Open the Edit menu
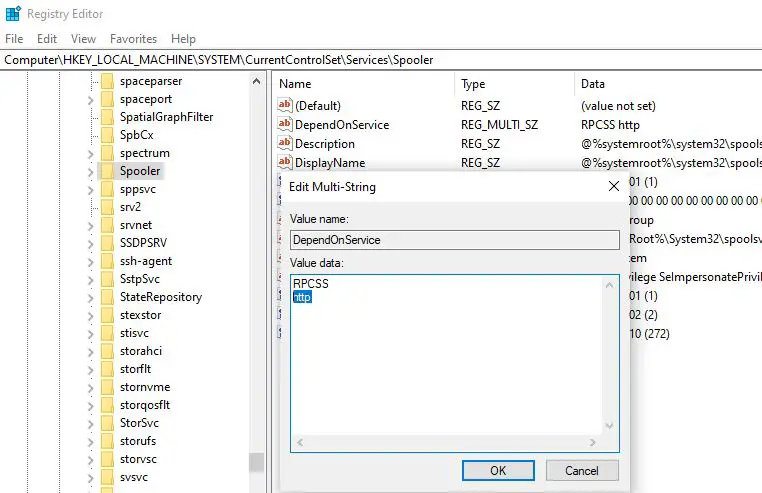 point(47,39)
